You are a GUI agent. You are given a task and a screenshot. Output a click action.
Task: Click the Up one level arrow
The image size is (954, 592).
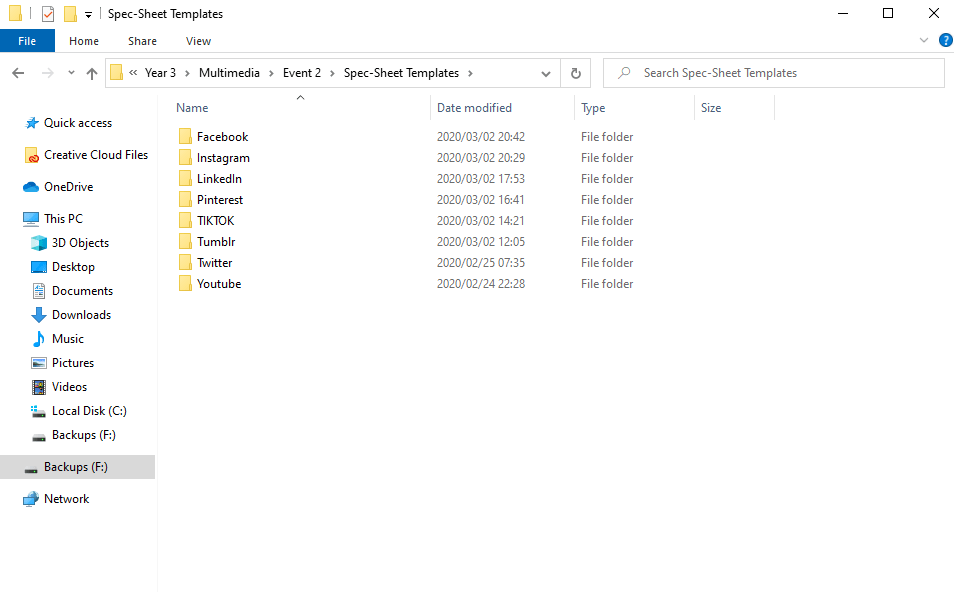point(92,73)
